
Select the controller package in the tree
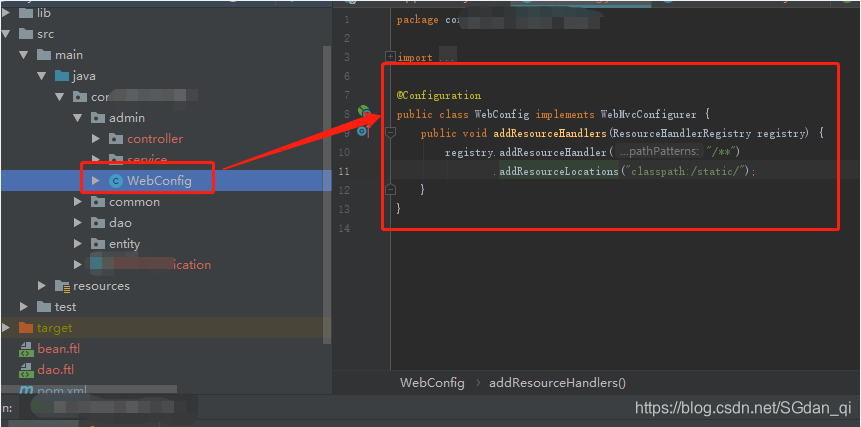[155, 138]
